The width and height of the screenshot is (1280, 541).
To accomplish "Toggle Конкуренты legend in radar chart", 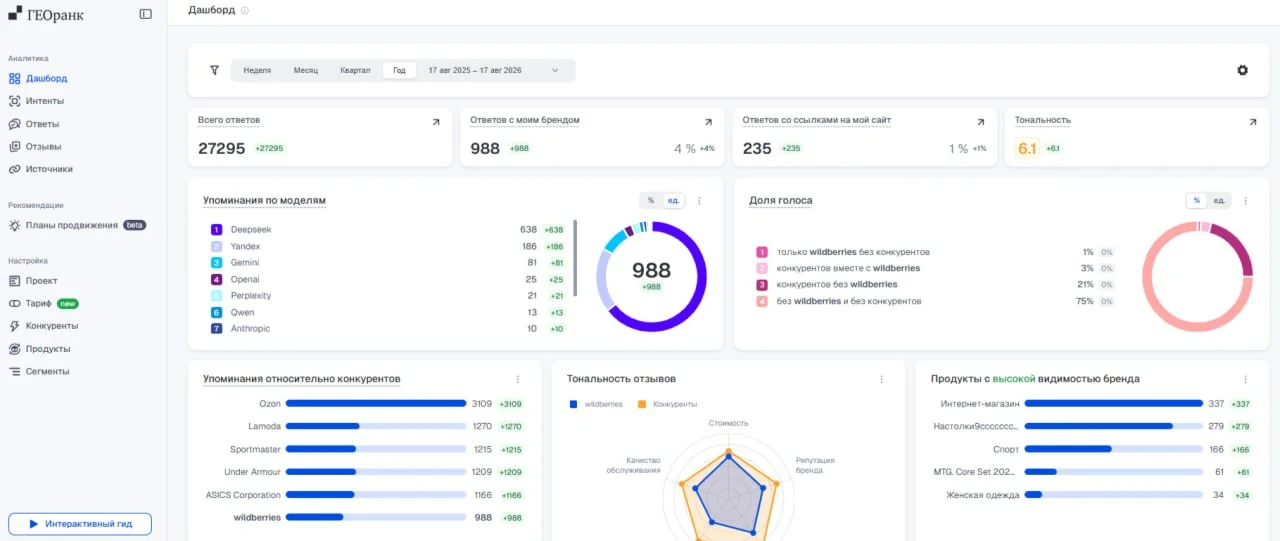I will coord(669,404).
